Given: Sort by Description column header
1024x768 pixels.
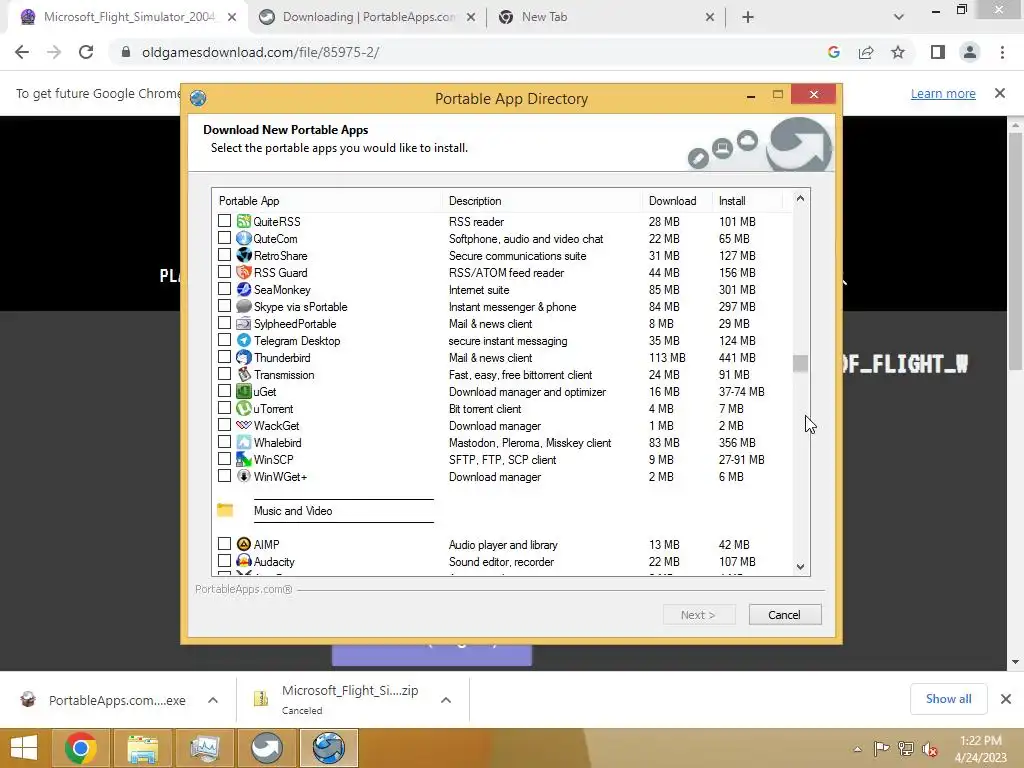Looking at the screenshot, I should point(542,200).
